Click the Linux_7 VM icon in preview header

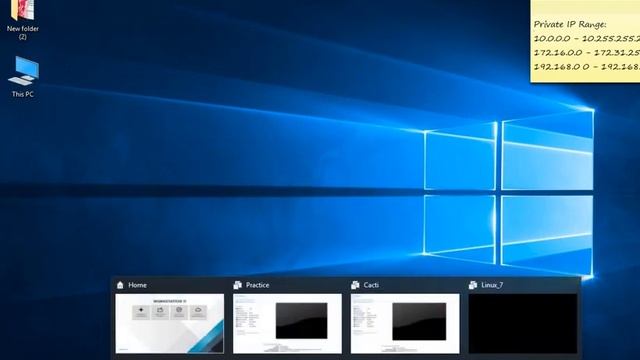(x=473, y=285)
